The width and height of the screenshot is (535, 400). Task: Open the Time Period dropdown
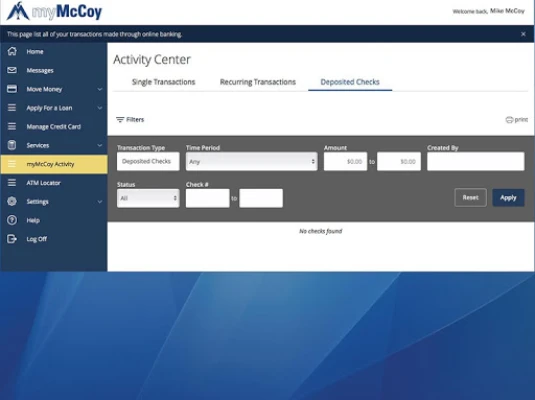(x=251, y=161)
